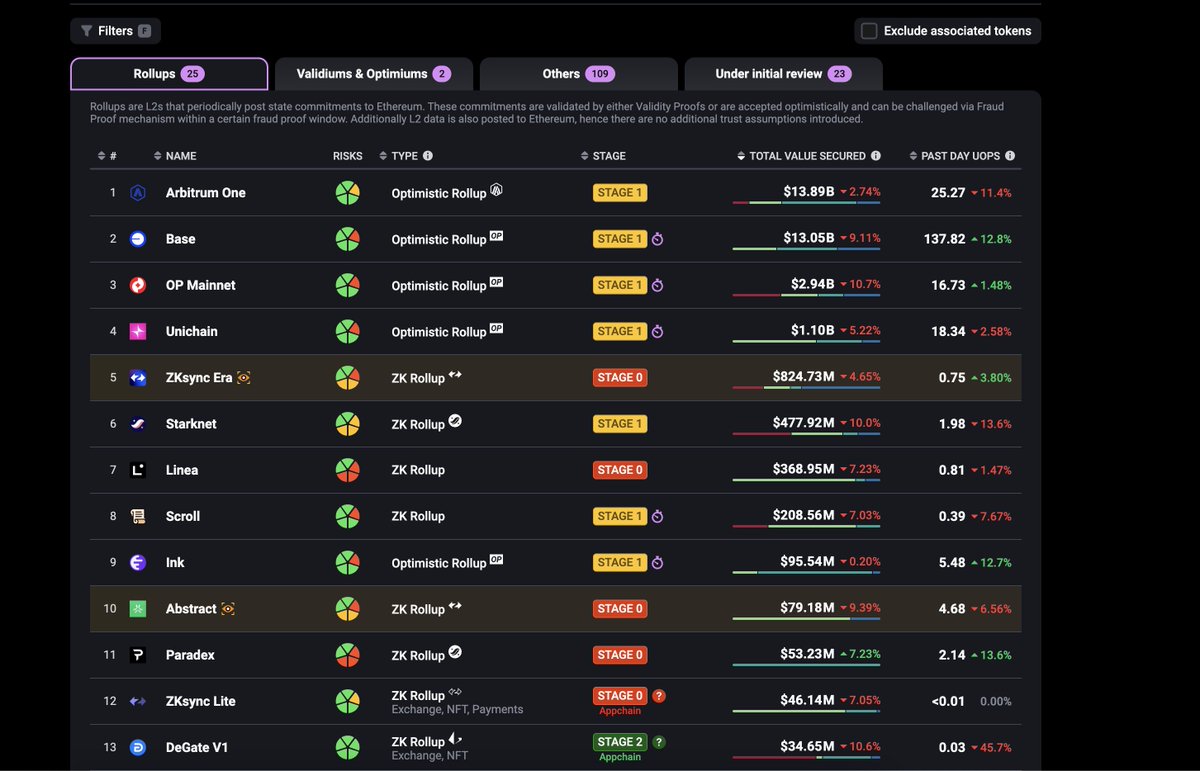1200x771 pixels.
Task: Click Starknet value breakdown bar
Action: coord(807,434)
